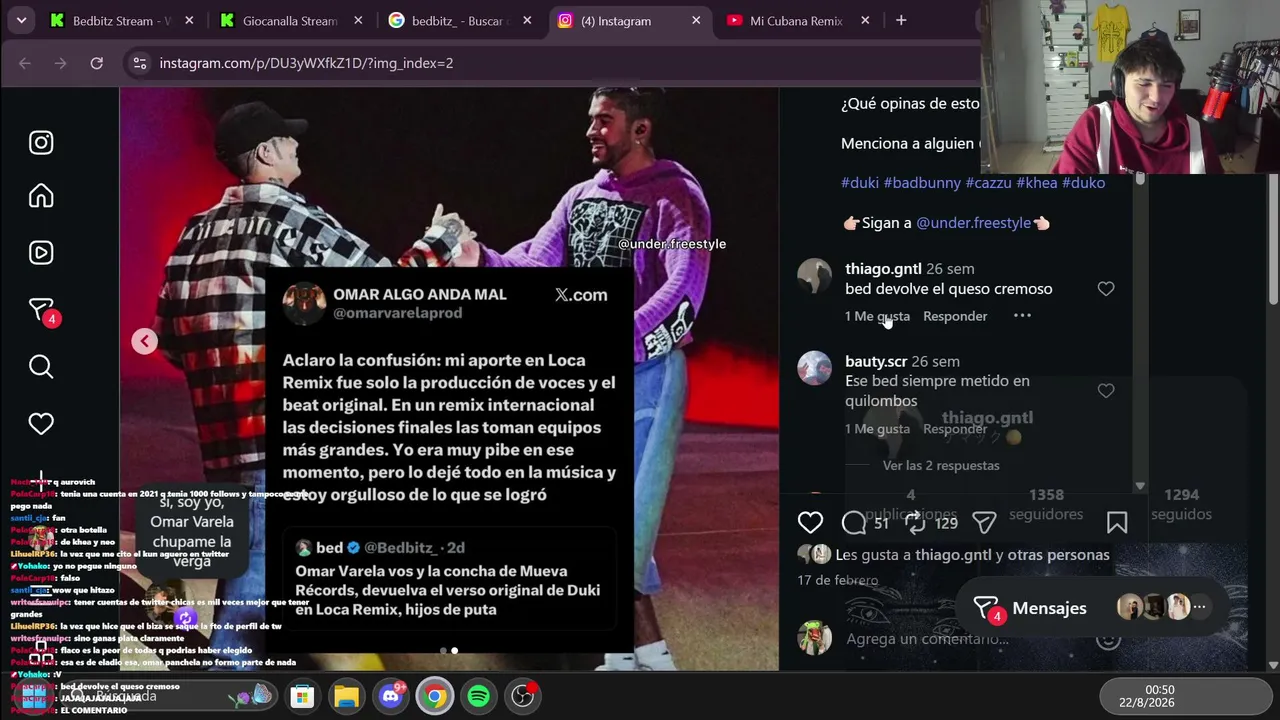Switch to the Giocanalla Stream tab
The height and width of the screenshot is (720, 1280).
pos(290,21)
